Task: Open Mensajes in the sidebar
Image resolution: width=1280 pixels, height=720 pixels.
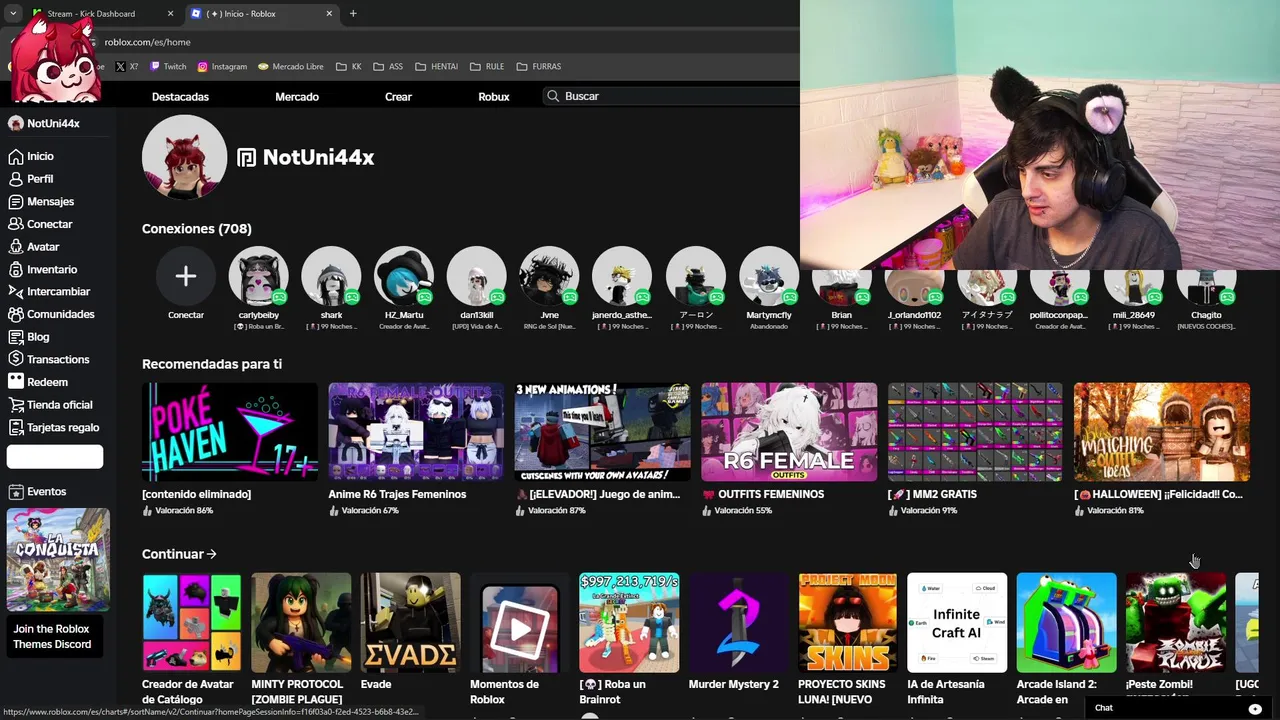Action: pyautogui.click(x=41, y=201)
